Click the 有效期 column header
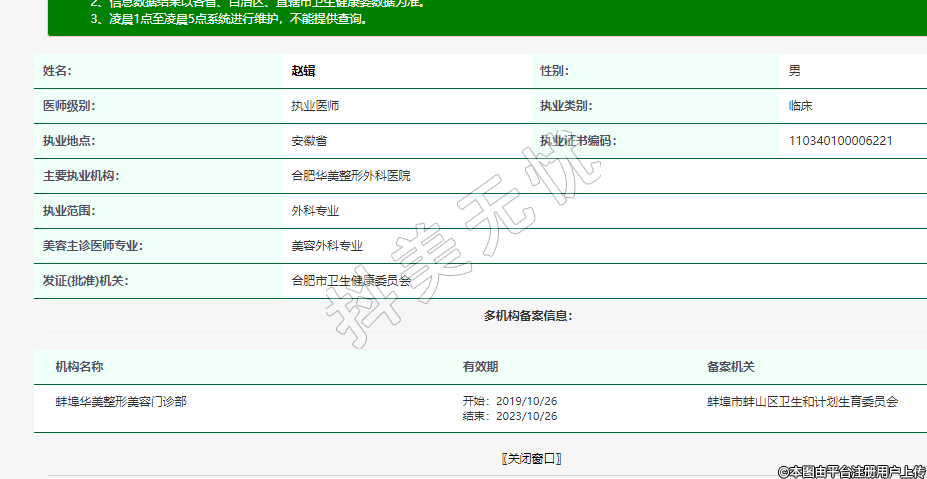This screenshot has height=479, width=927. 480,367
